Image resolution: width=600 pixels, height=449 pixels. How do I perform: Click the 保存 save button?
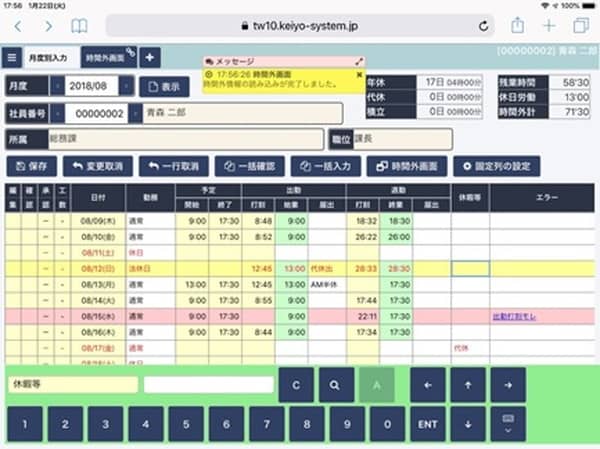pos(31,166)
